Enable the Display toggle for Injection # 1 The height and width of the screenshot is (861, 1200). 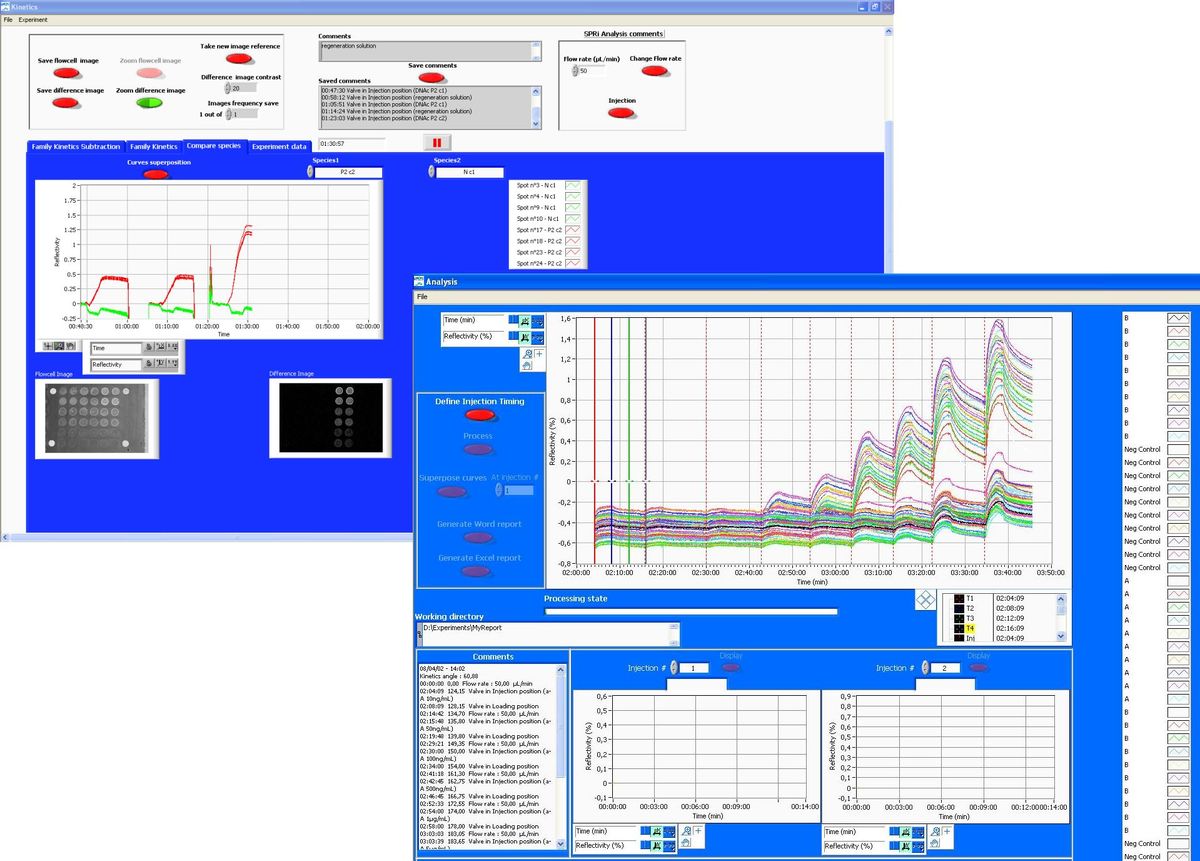click(x=730, y=668)
